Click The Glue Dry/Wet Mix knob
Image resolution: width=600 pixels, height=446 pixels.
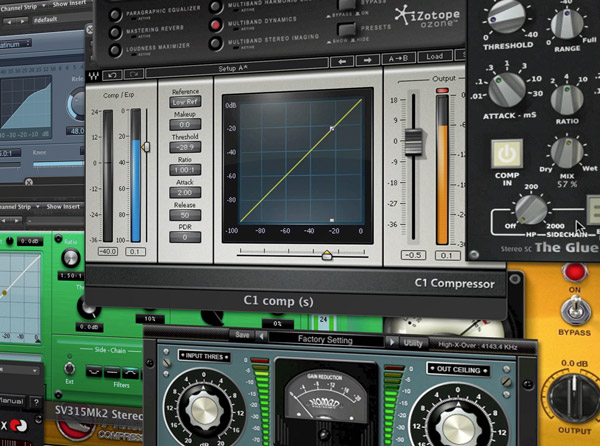tap(567, 153)
